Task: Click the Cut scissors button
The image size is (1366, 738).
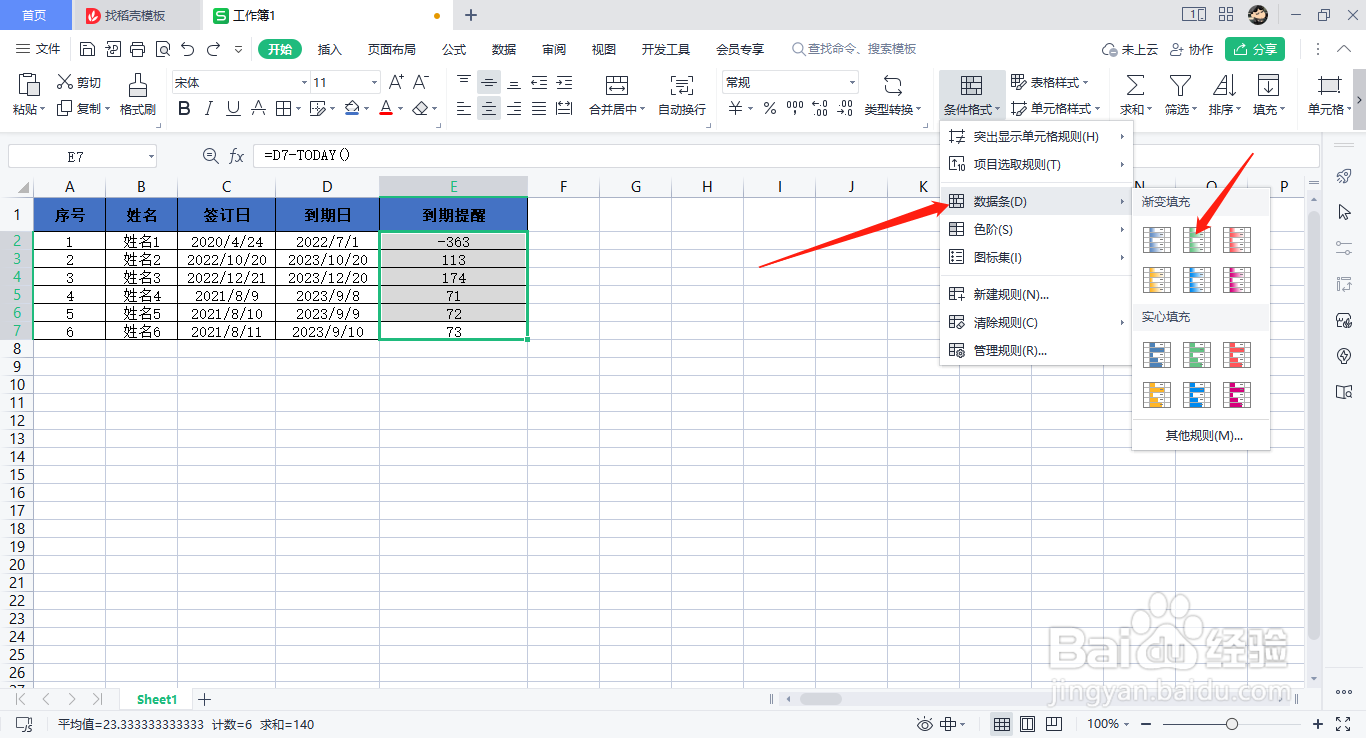Action: click(x=80, y=83)
